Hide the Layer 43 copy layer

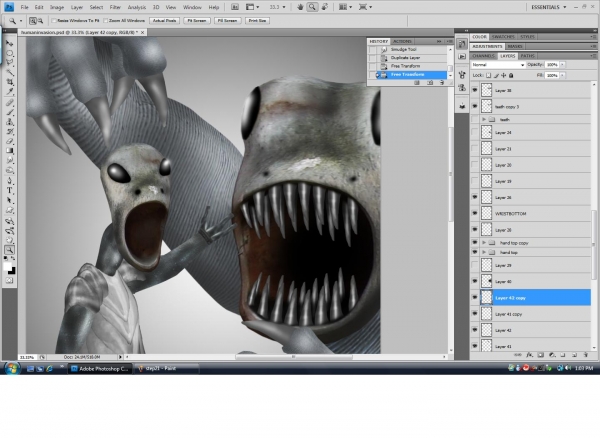[x=475, y=297]
